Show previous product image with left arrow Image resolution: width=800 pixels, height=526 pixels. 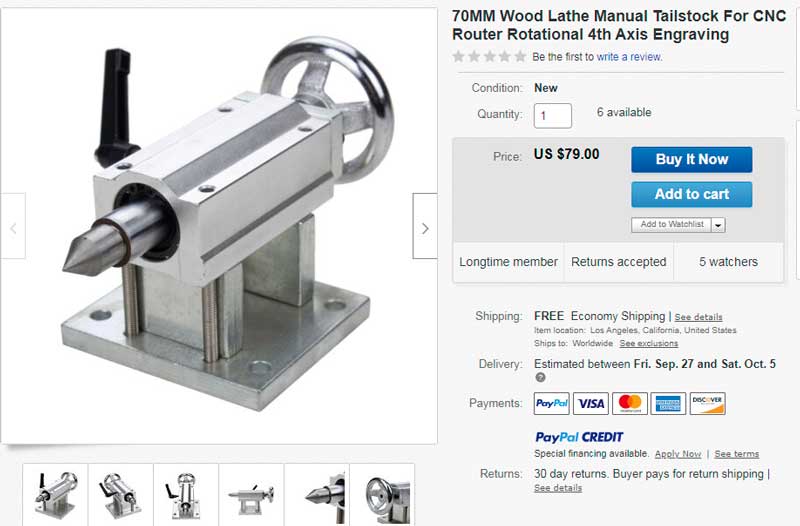point(13,226)
